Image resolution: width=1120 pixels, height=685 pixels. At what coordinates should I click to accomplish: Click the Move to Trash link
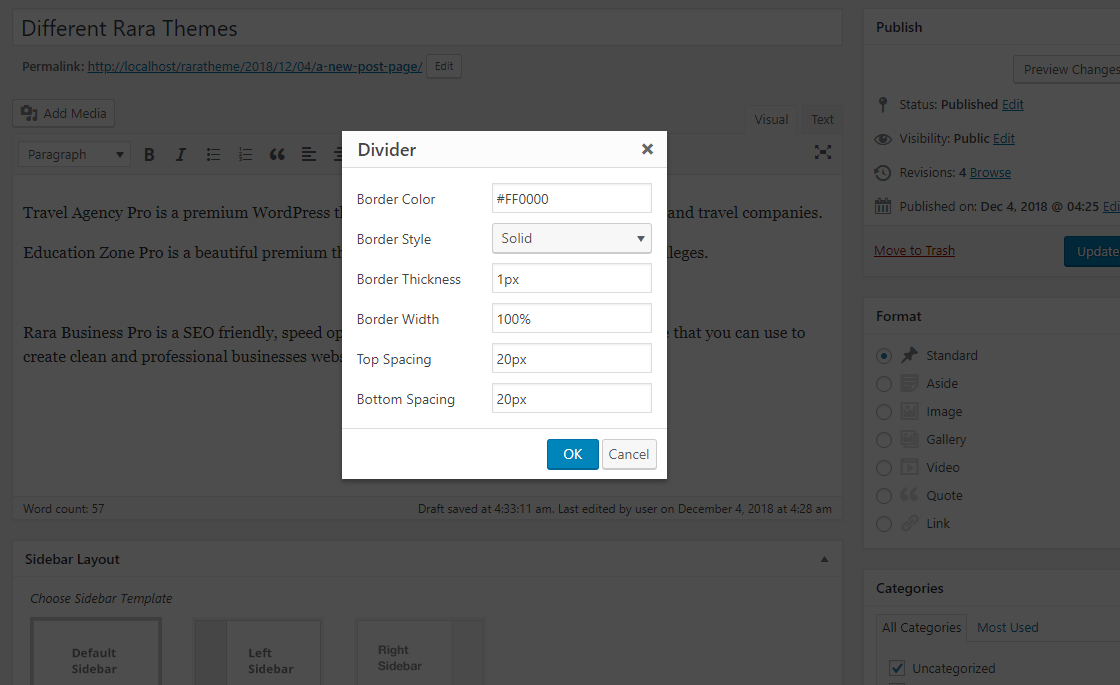[x=914, y=250]
